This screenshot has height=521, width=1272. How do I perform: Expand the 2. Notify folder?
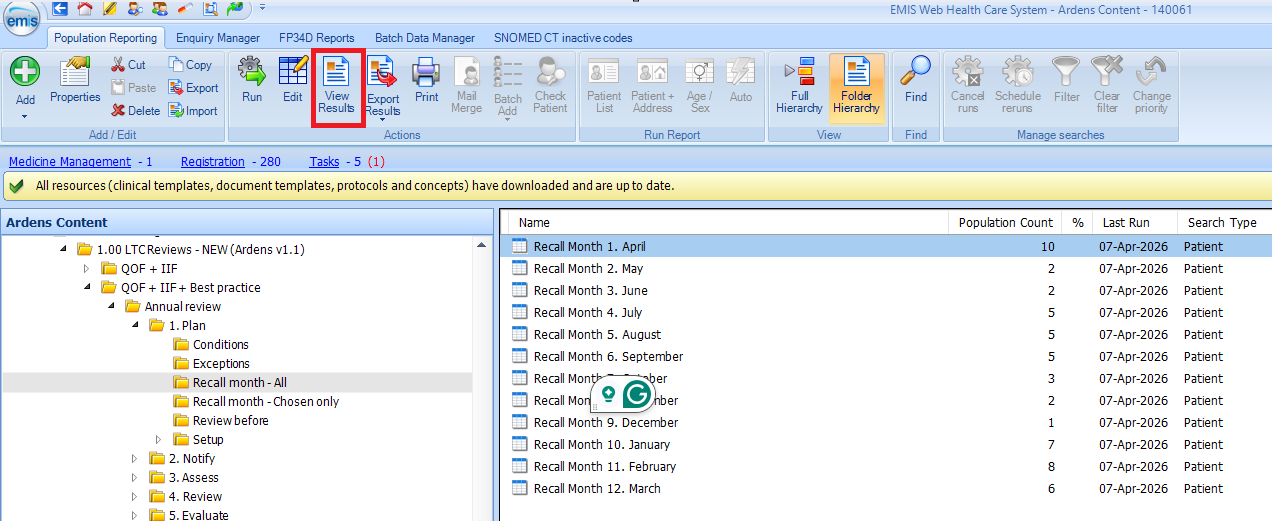(134, 459)
